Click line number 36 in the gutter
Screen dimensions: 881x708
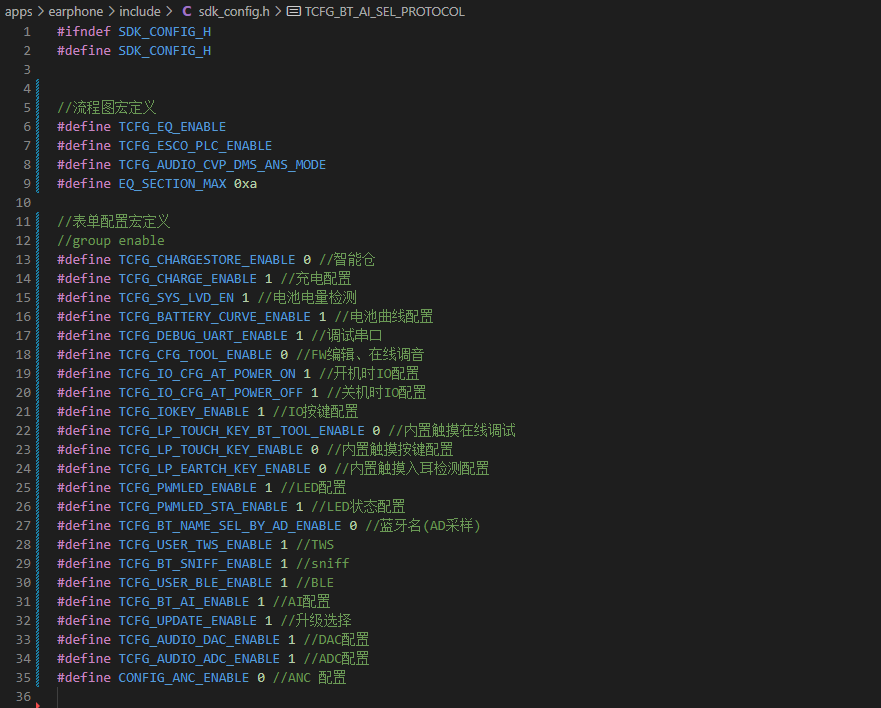(23, 697)
